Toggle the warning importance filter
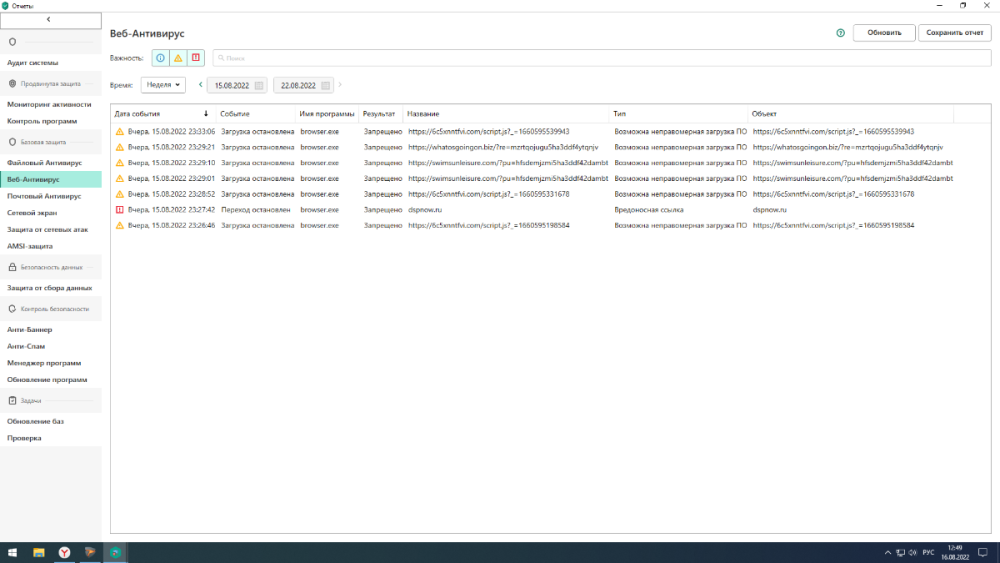Screen dimensions: 1000x563 click(178, 58)
